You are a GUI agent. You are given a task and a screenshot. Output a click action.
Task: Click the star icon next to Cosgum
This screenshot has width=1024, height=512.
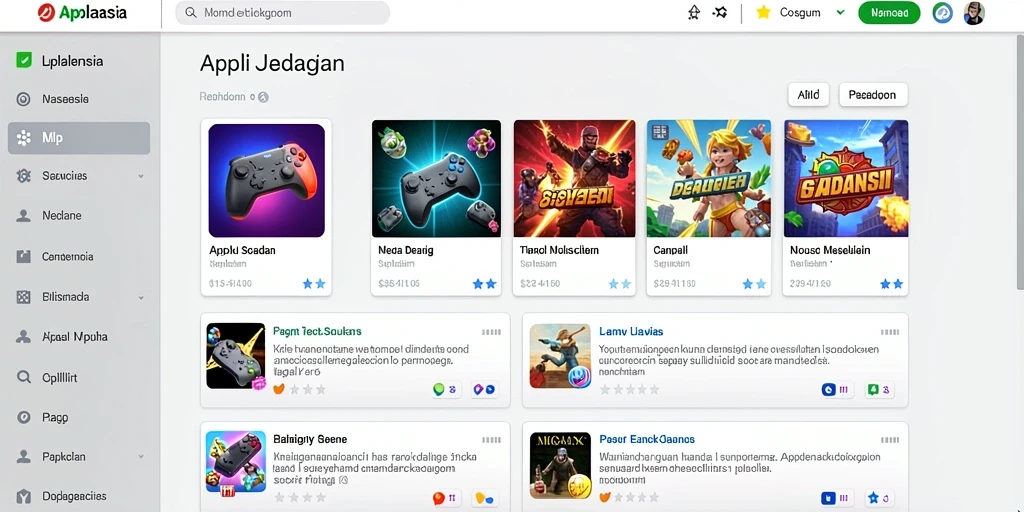click(x=763, y=12)
